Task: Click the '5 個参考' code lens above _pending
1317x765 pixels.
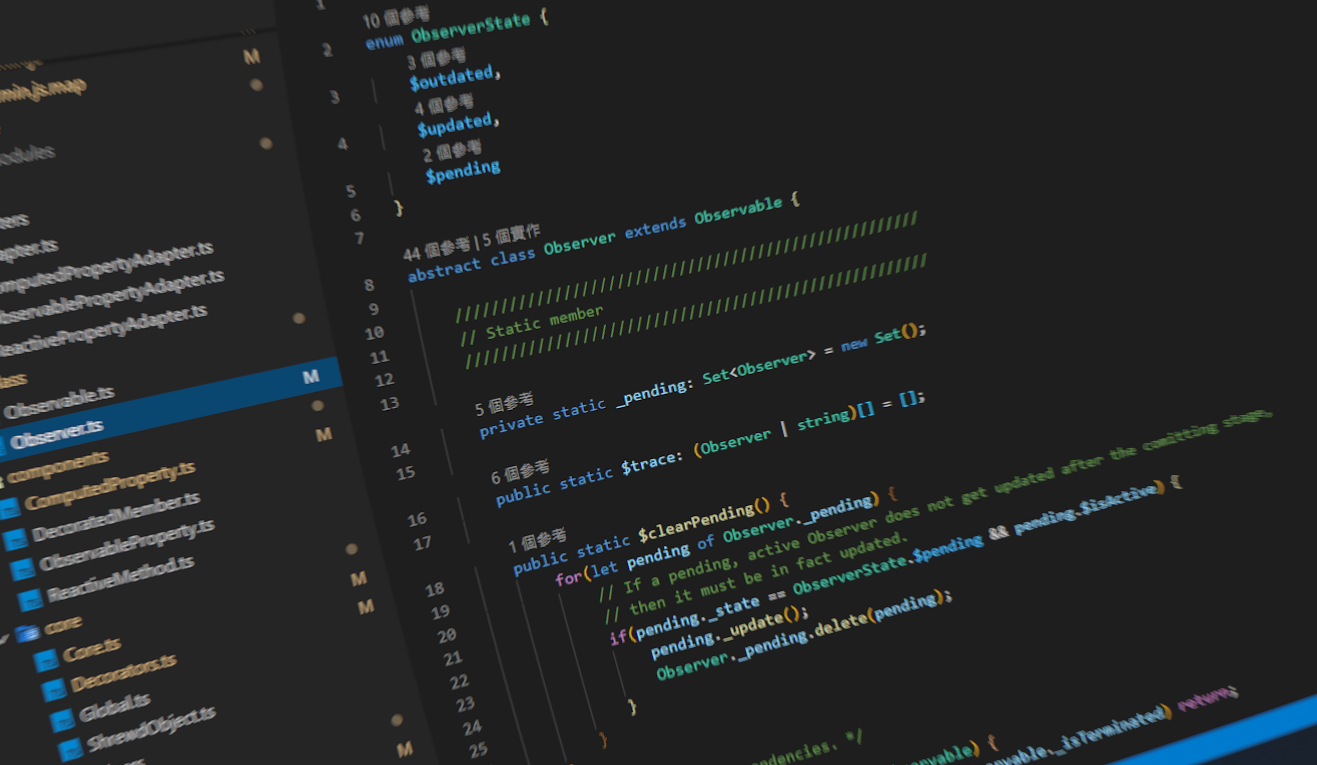Action: pos(504,404)
